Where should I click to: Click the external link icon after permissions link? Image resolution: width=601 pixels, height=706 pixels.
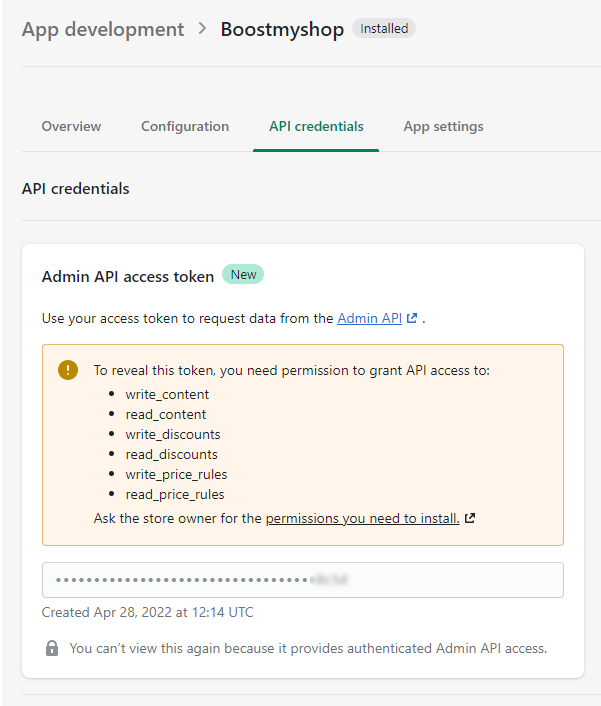click(470, 518)
